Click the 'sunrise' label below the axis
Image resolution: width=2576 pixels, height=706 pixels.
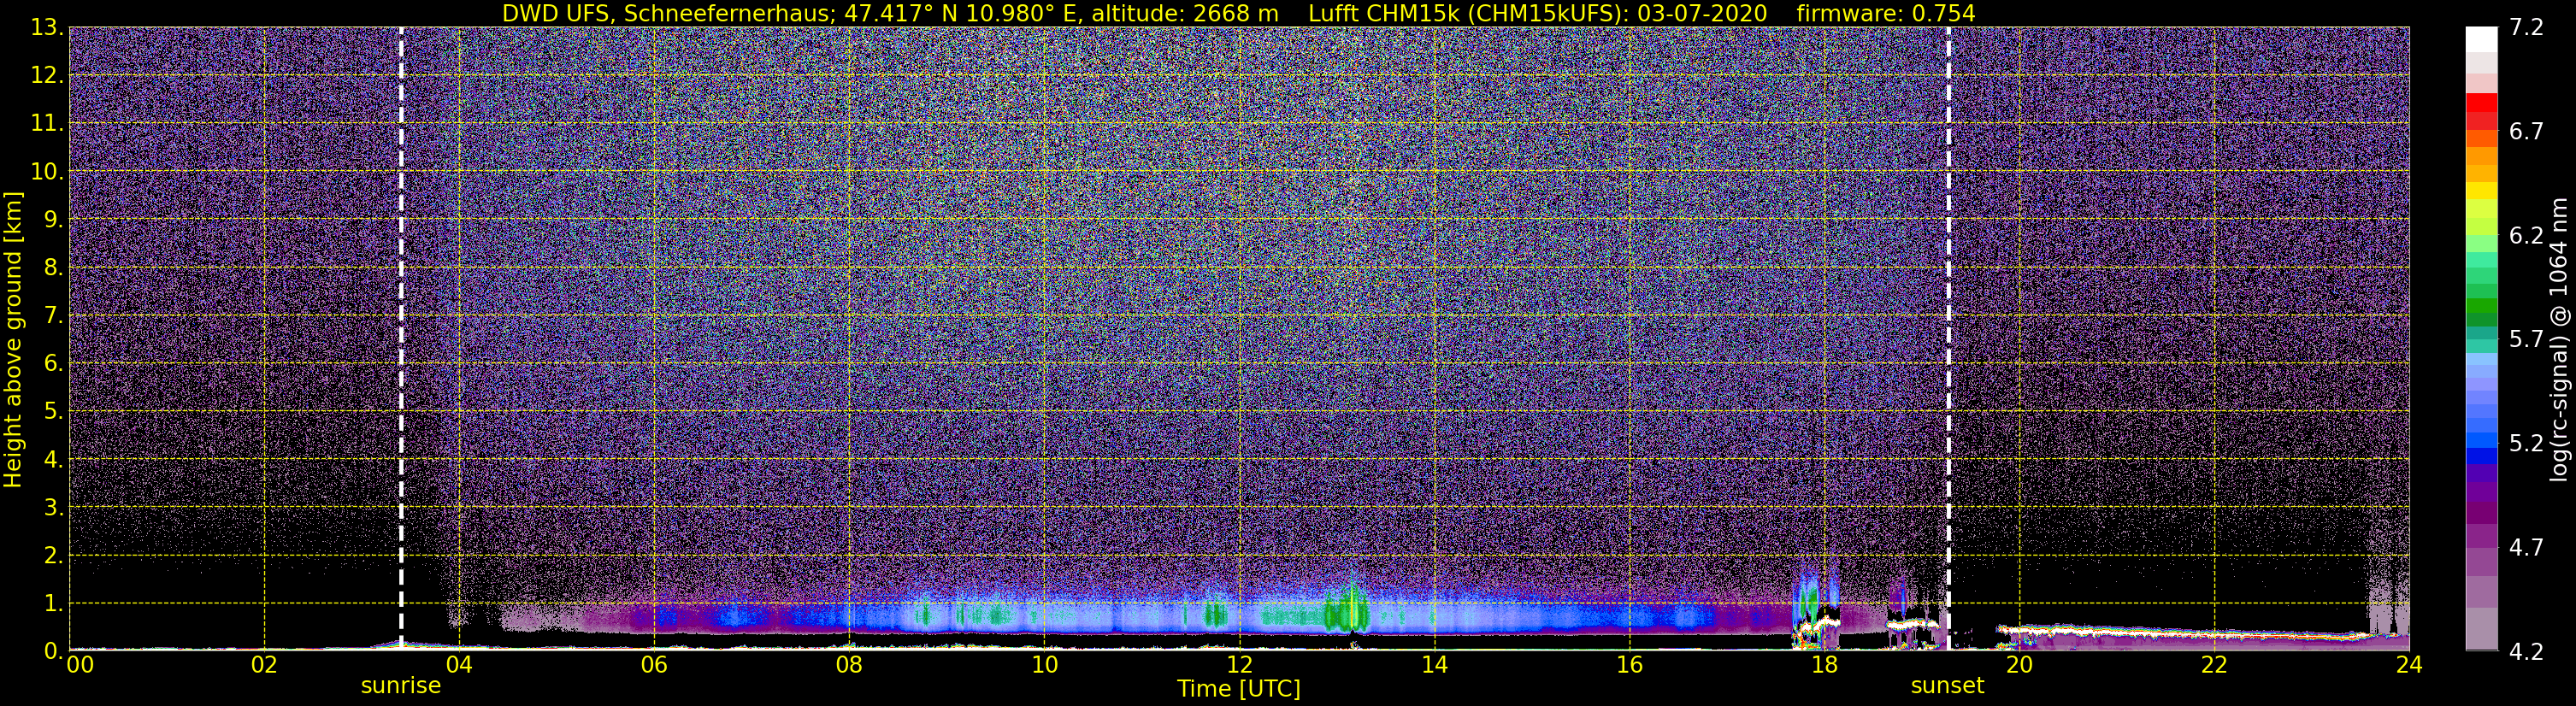[x=401, y=686]
